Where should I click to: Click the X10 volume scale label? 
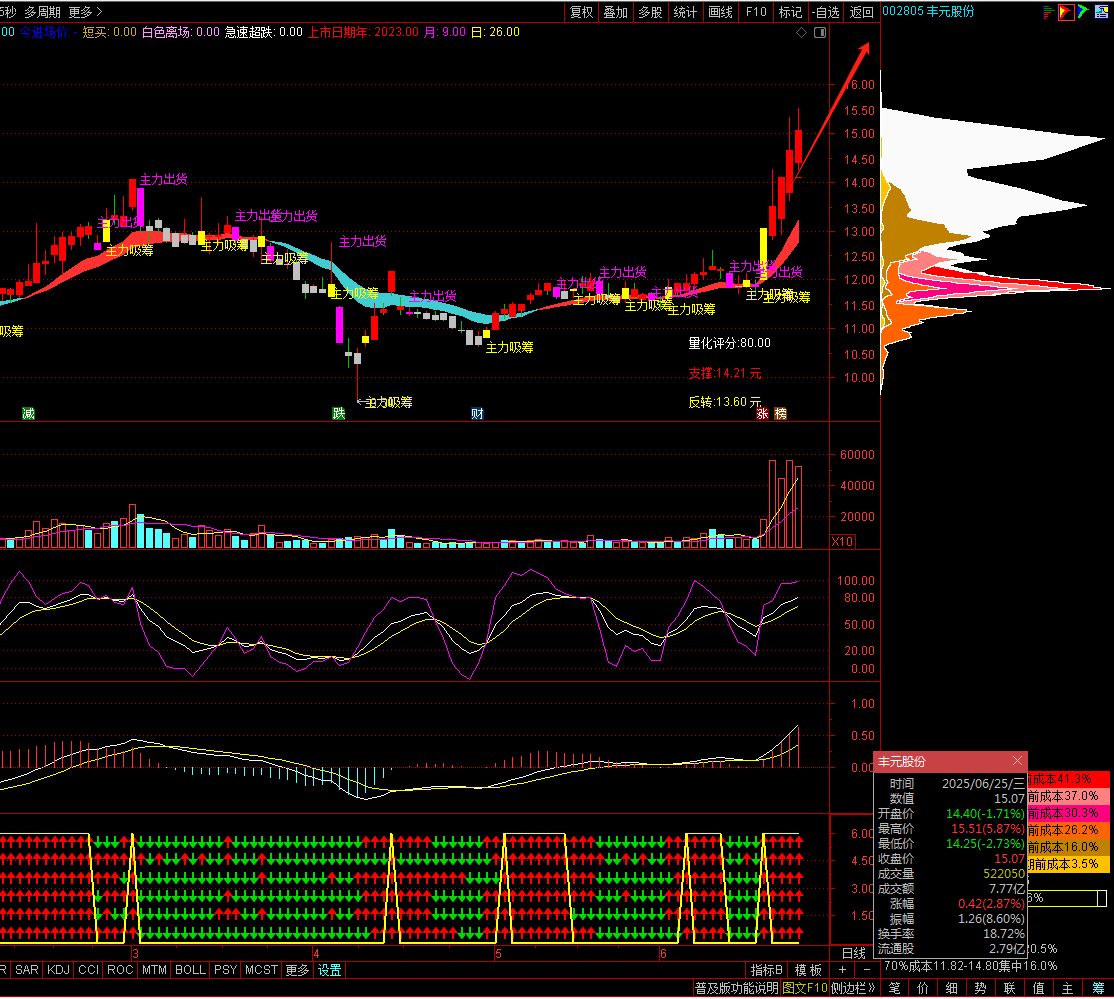click(x=843, y=541)
